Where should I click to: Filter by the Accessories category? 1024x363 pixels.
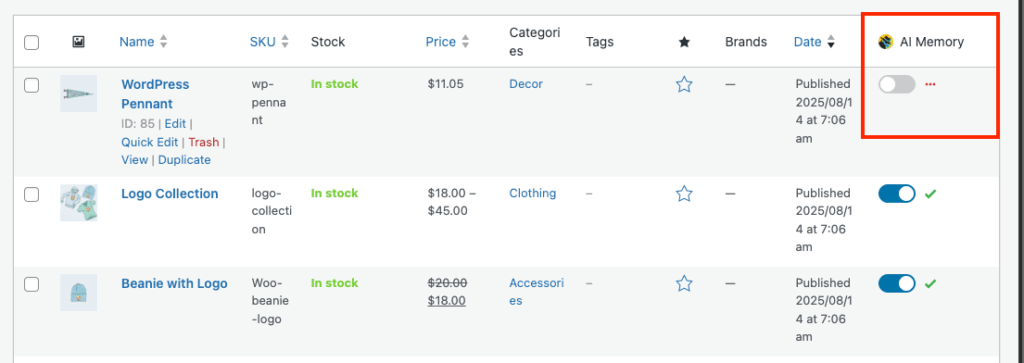[x=536, y=292]
